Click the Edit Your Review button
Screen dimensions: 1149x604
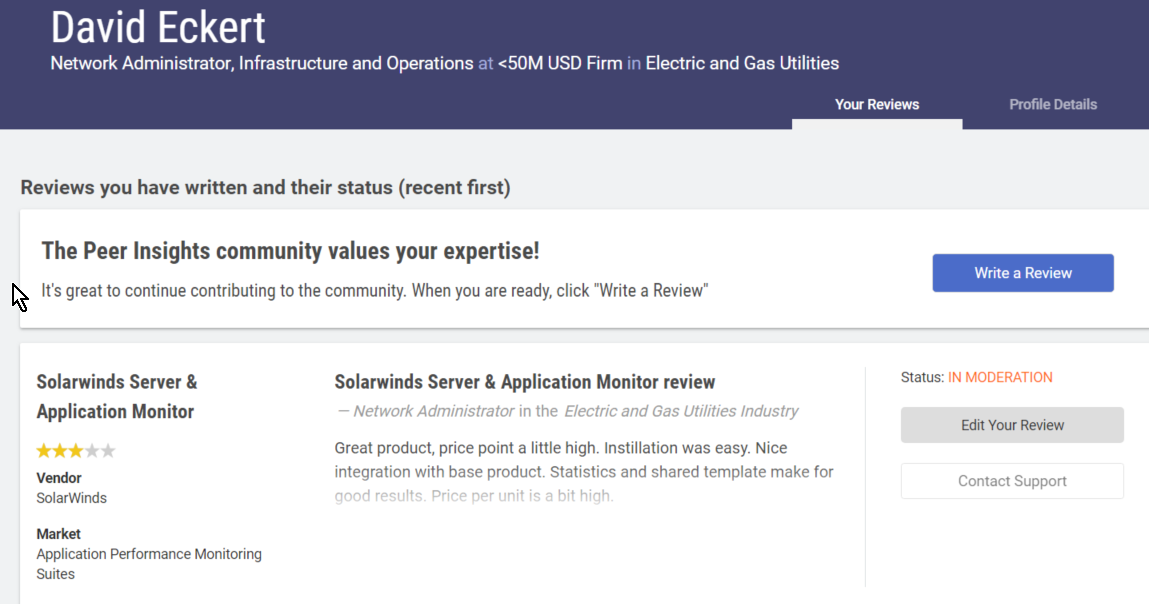(x=1012, y=425)
